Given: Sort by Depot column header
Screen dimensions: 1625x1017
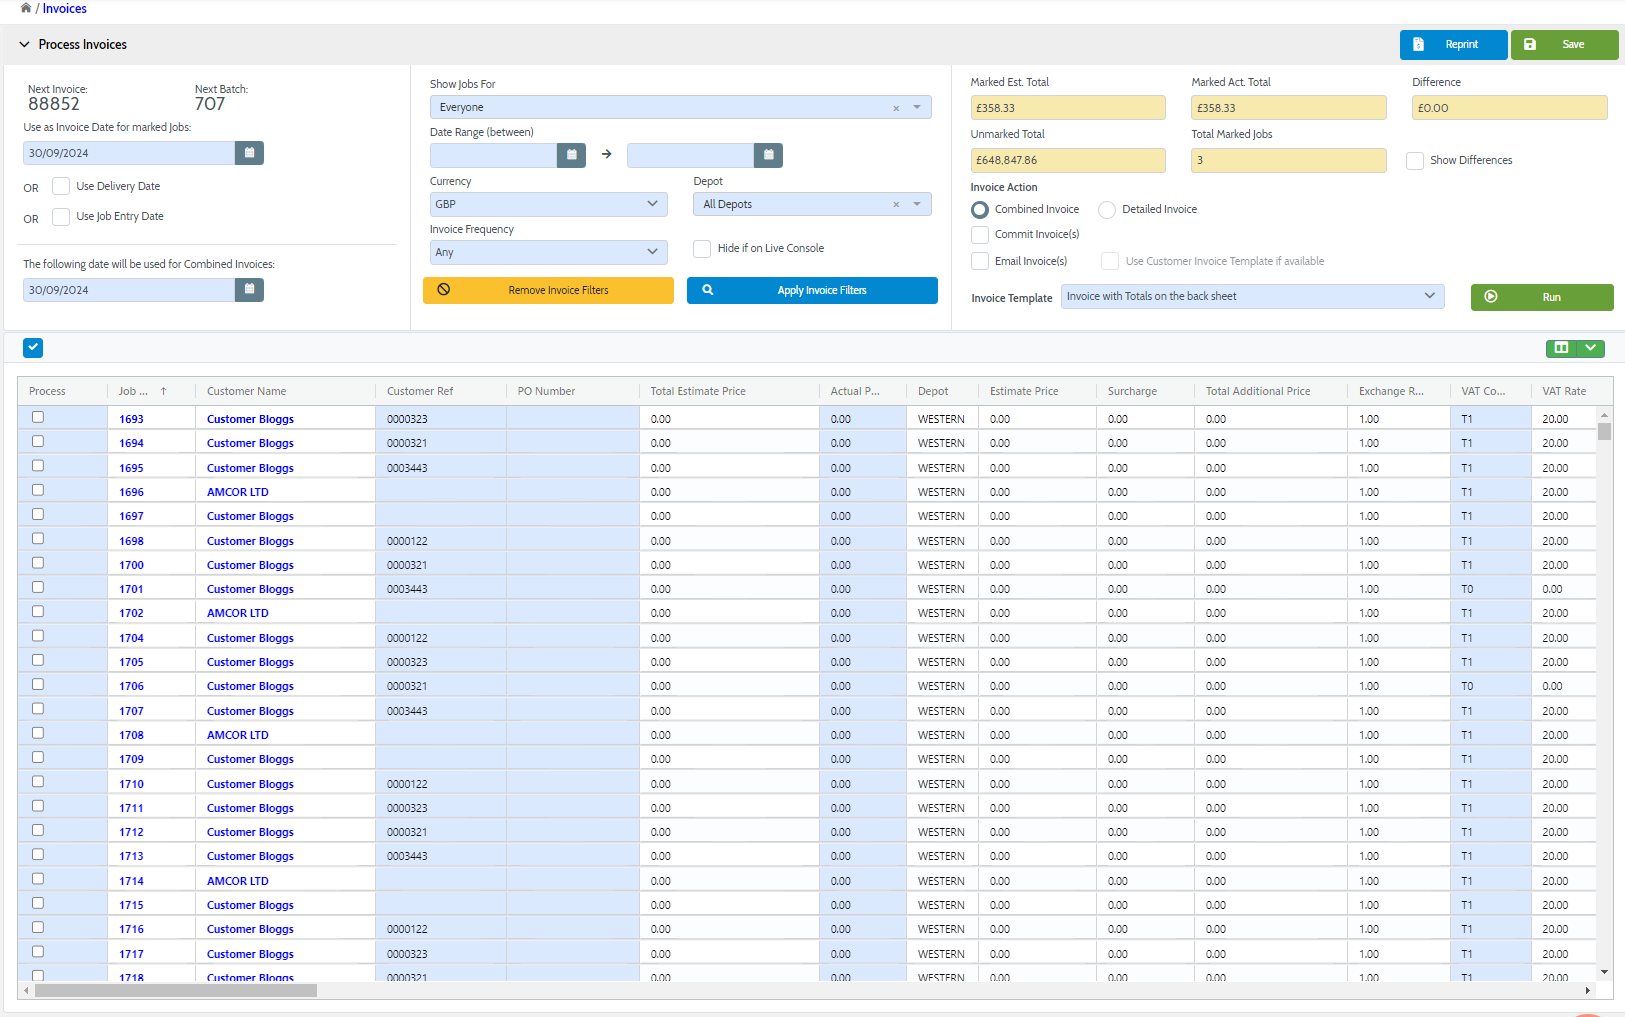Looking at the screenshot, I should pos(933,391).
